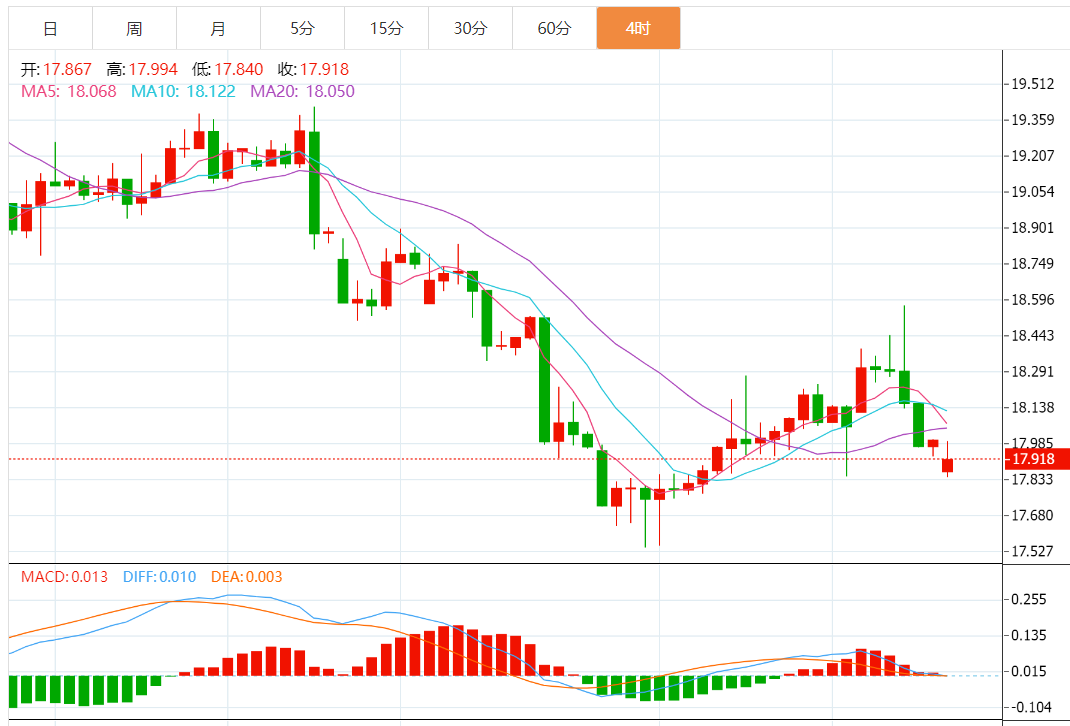Click the MA20: 18.050 indicator label
The image size is (1070, 726).
302,91
